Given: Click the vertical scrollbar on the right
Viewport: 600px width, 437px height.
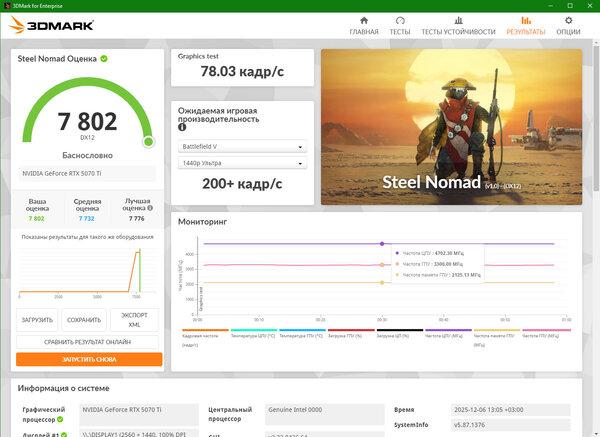Looking at the screenshot, I should (x=597, y=119).
